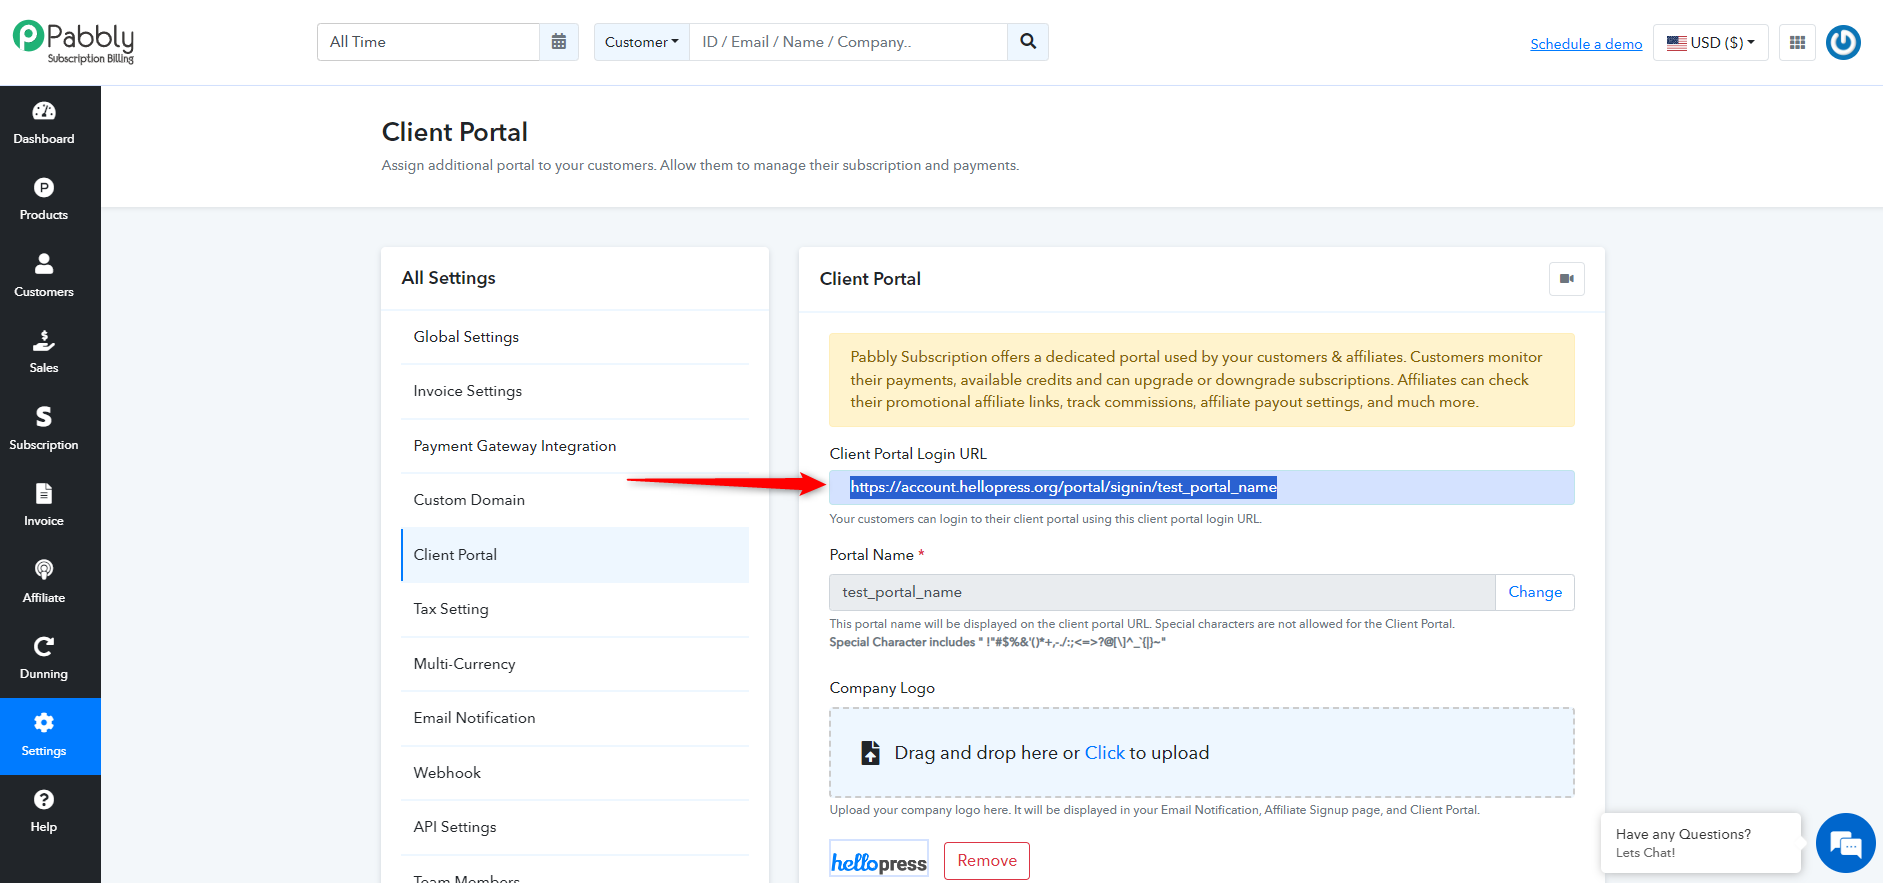Open the live chat bubble icon
Screen dimensions: 1883x883
tap(1845, 843)
